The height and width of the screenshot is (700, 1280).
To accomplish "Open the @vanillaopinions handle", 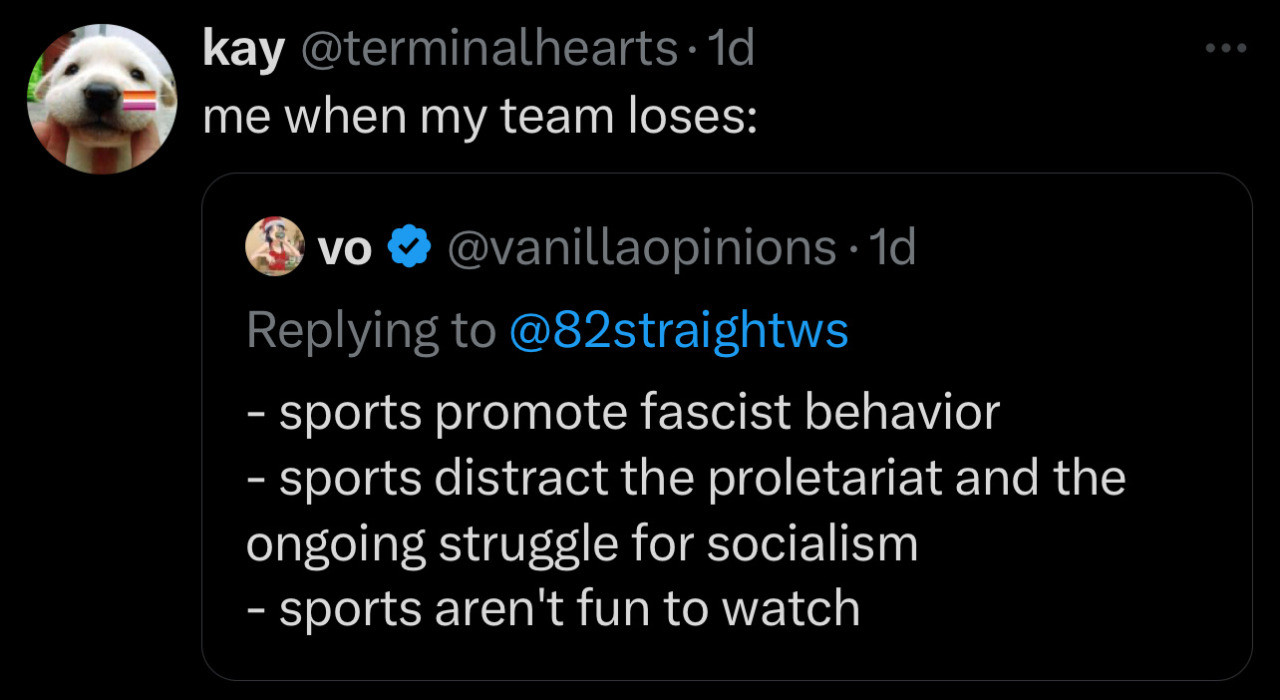I will (641, 247).
